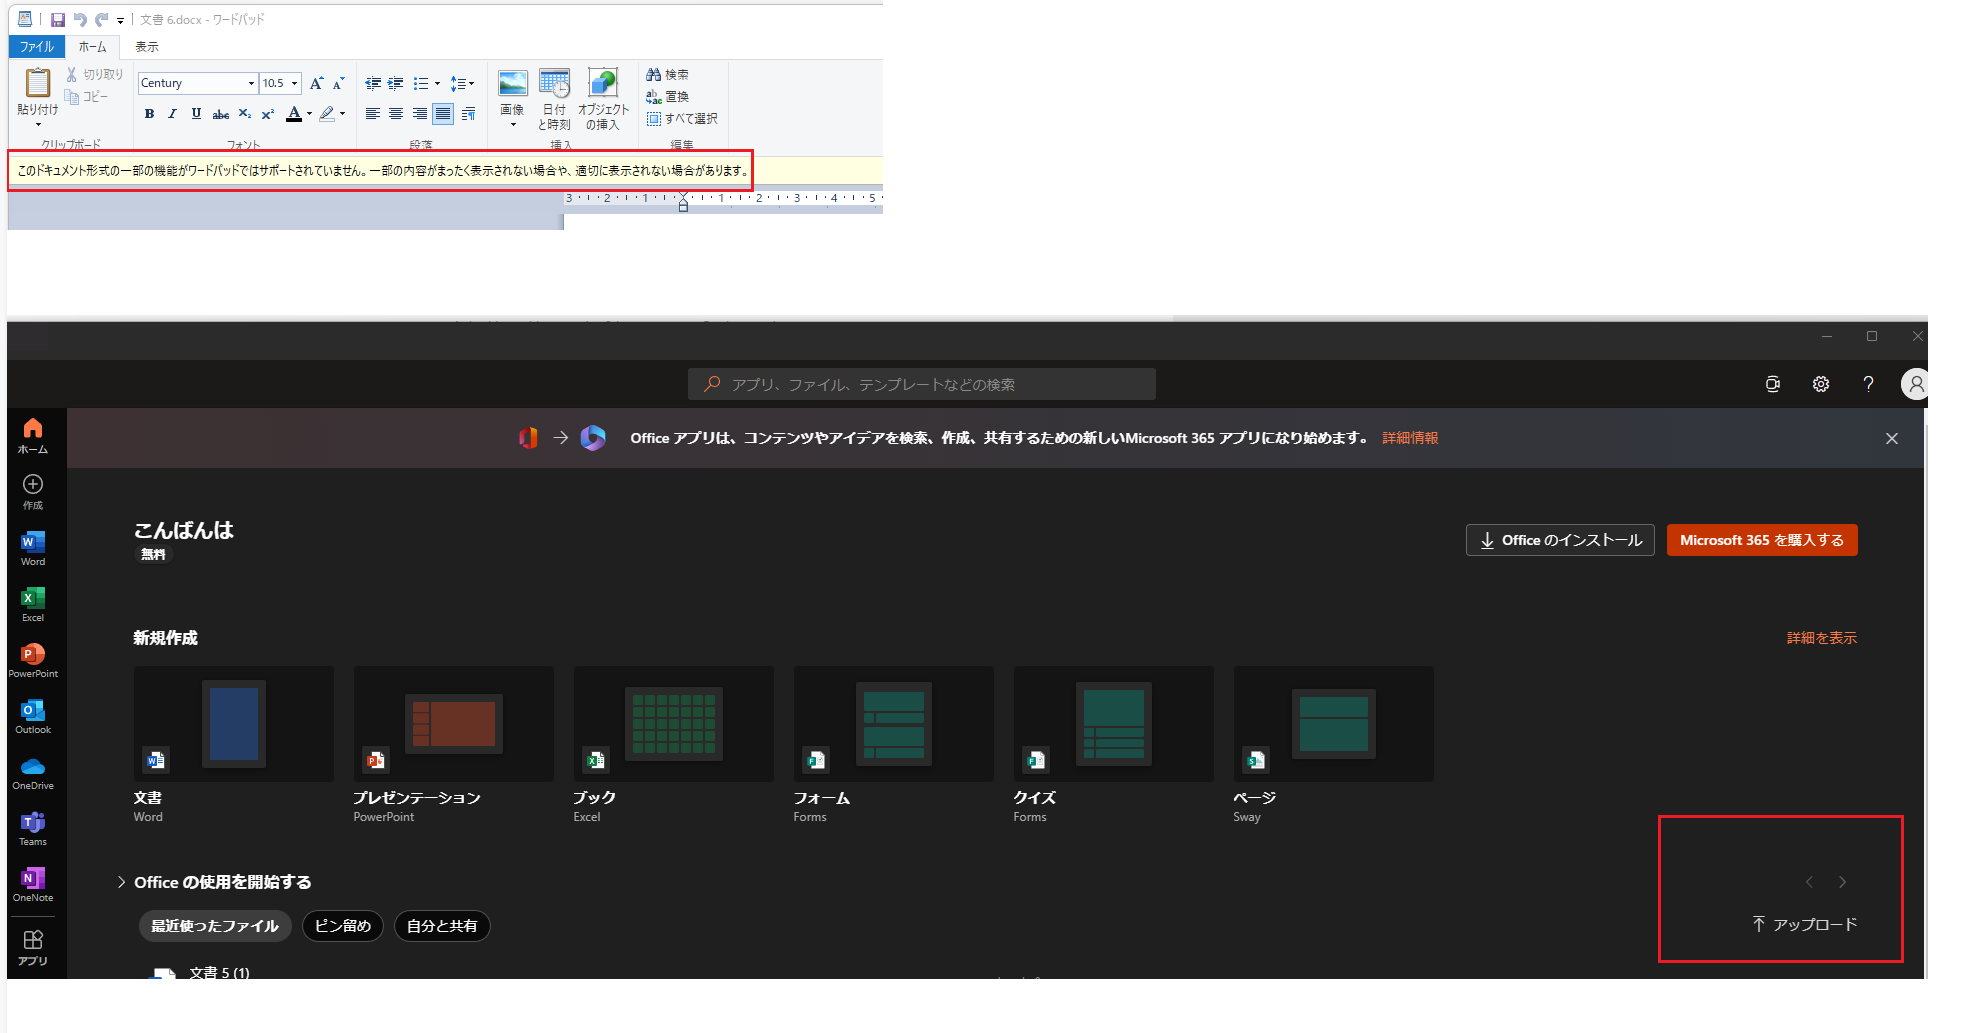Save the WordPad document from quick access toolbar
The width and height of the screenshot is (1966, 1033).
click(x=58, y=20)
